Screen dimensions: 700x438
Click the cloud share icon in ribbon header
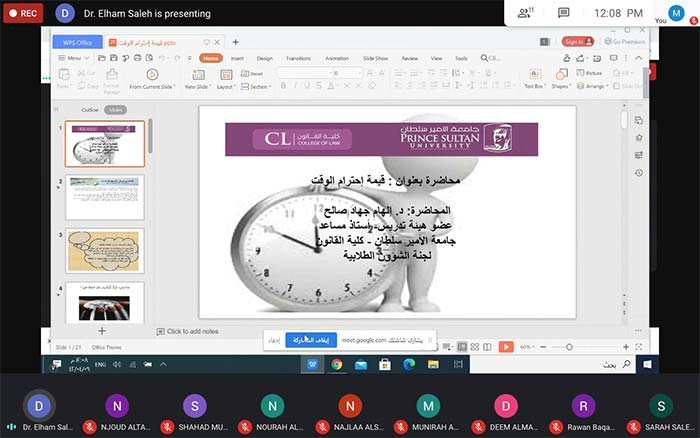pos(580,58)
